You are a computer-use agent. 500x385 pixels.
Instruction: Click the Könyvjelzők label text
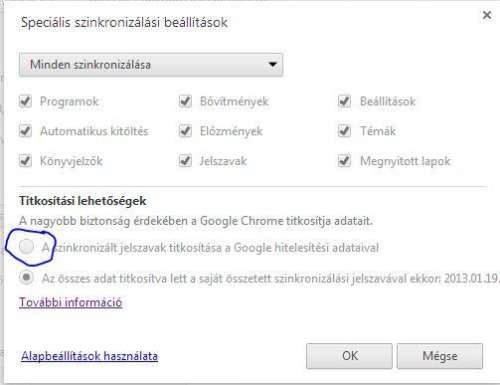tap(71, 161)
